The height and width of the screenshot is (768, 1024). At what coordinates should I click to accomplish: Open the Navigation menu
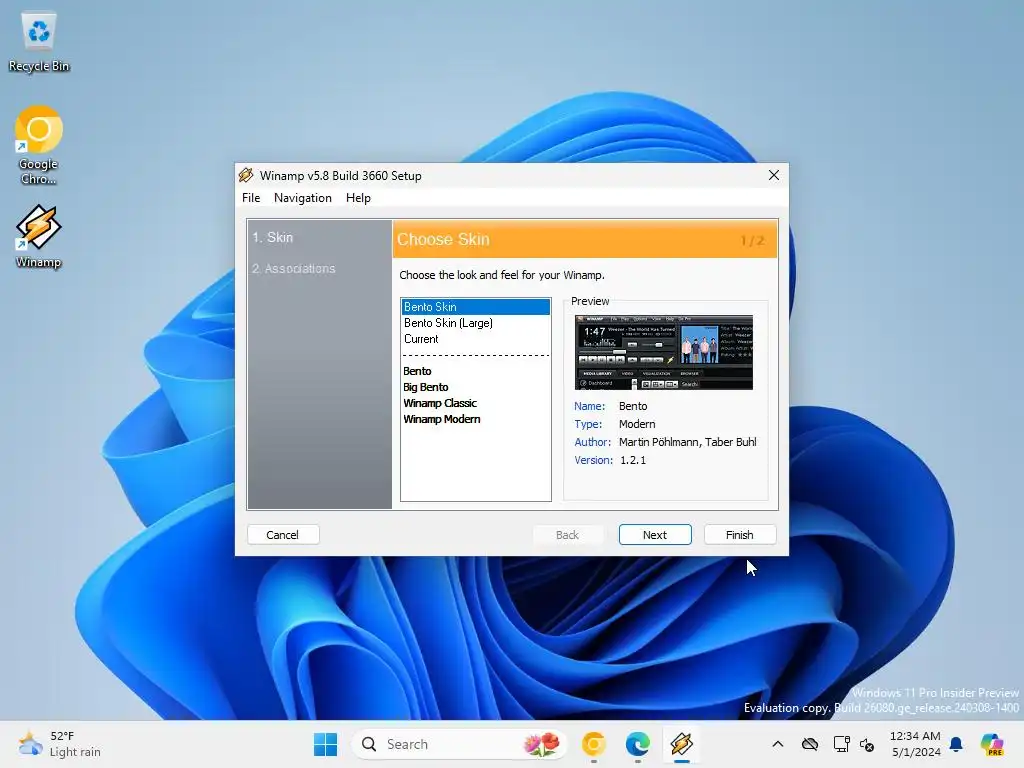coord(302,198)
